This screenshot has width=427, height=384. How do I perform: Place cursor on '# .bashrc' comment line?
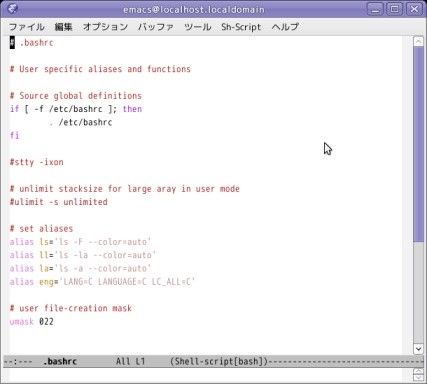32,43
